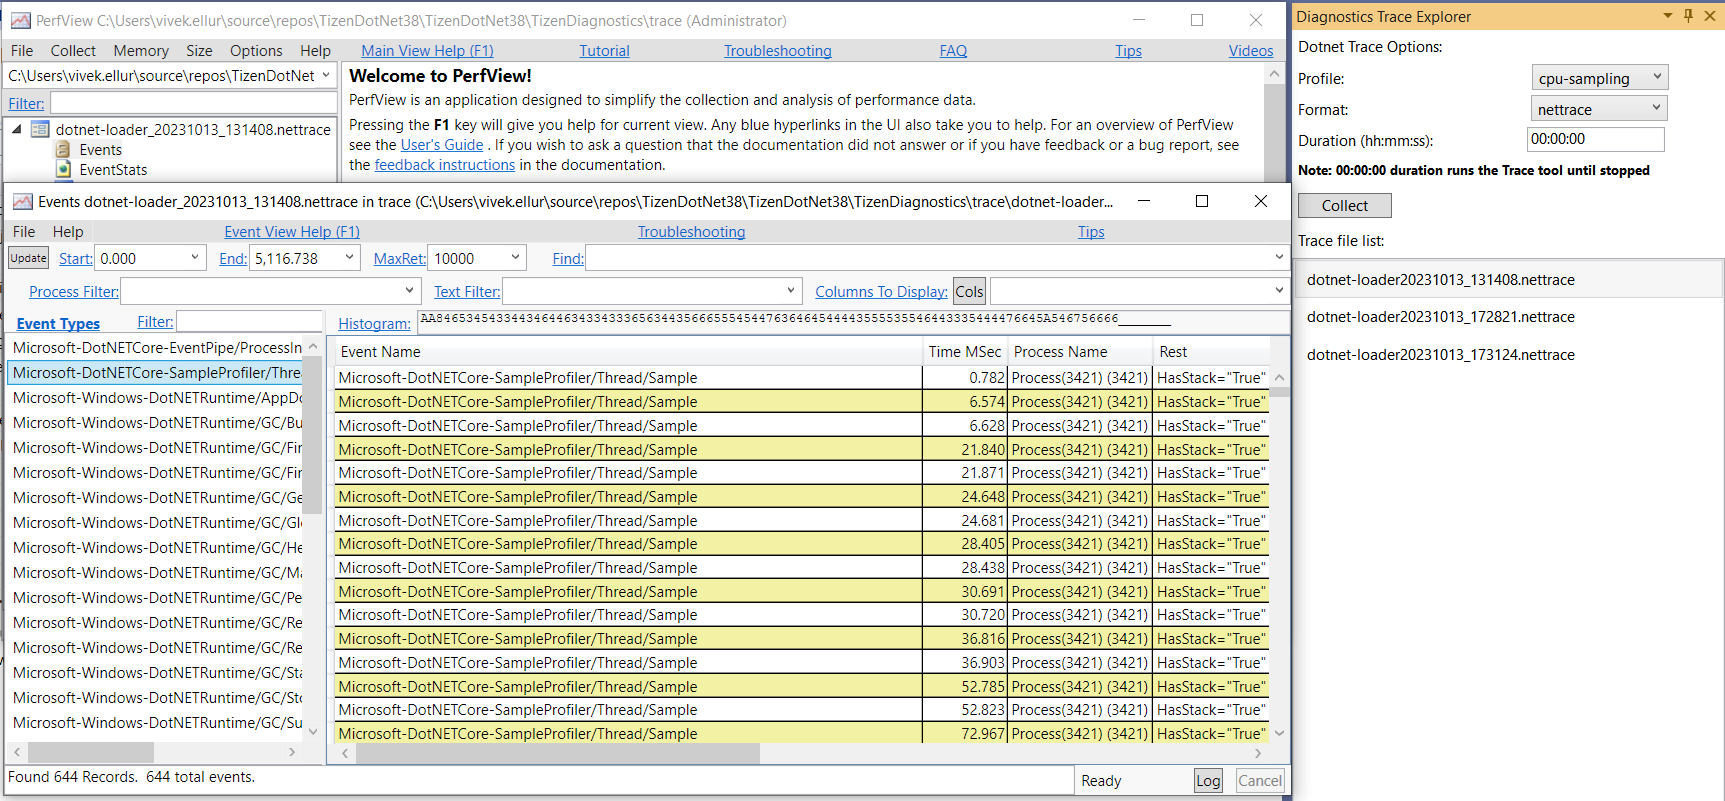Select dotnet-loader20231013_172821.nettrace in the trace file list
This screenshot has height=801, width=1725.
[1440, 317]
